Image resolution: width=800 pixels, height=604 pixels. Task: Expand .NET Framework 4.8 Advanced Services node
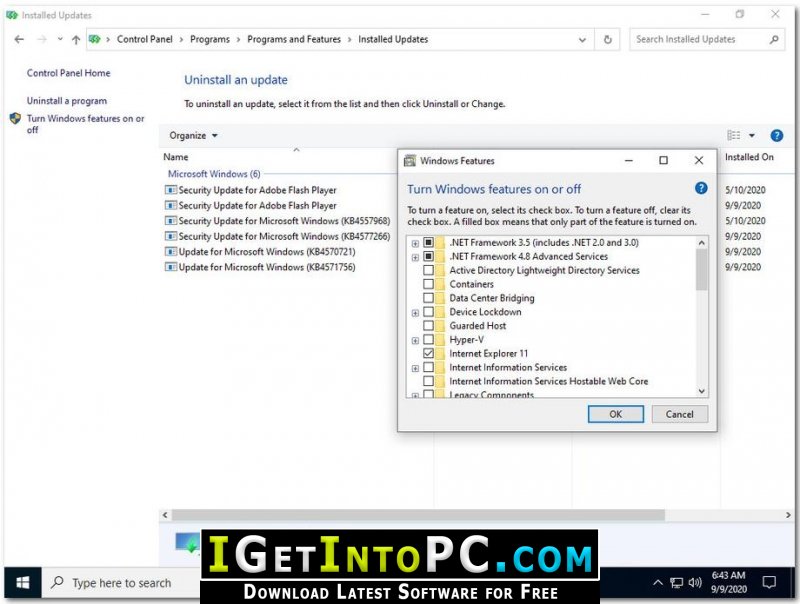(415, 257)
